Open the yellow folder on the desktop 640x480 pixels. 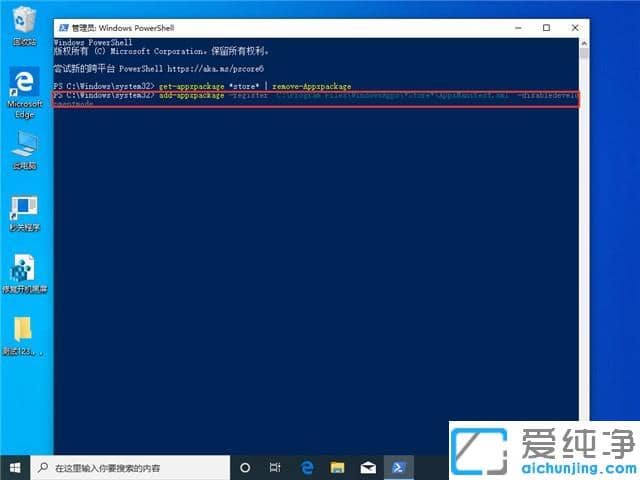point(23,335)
